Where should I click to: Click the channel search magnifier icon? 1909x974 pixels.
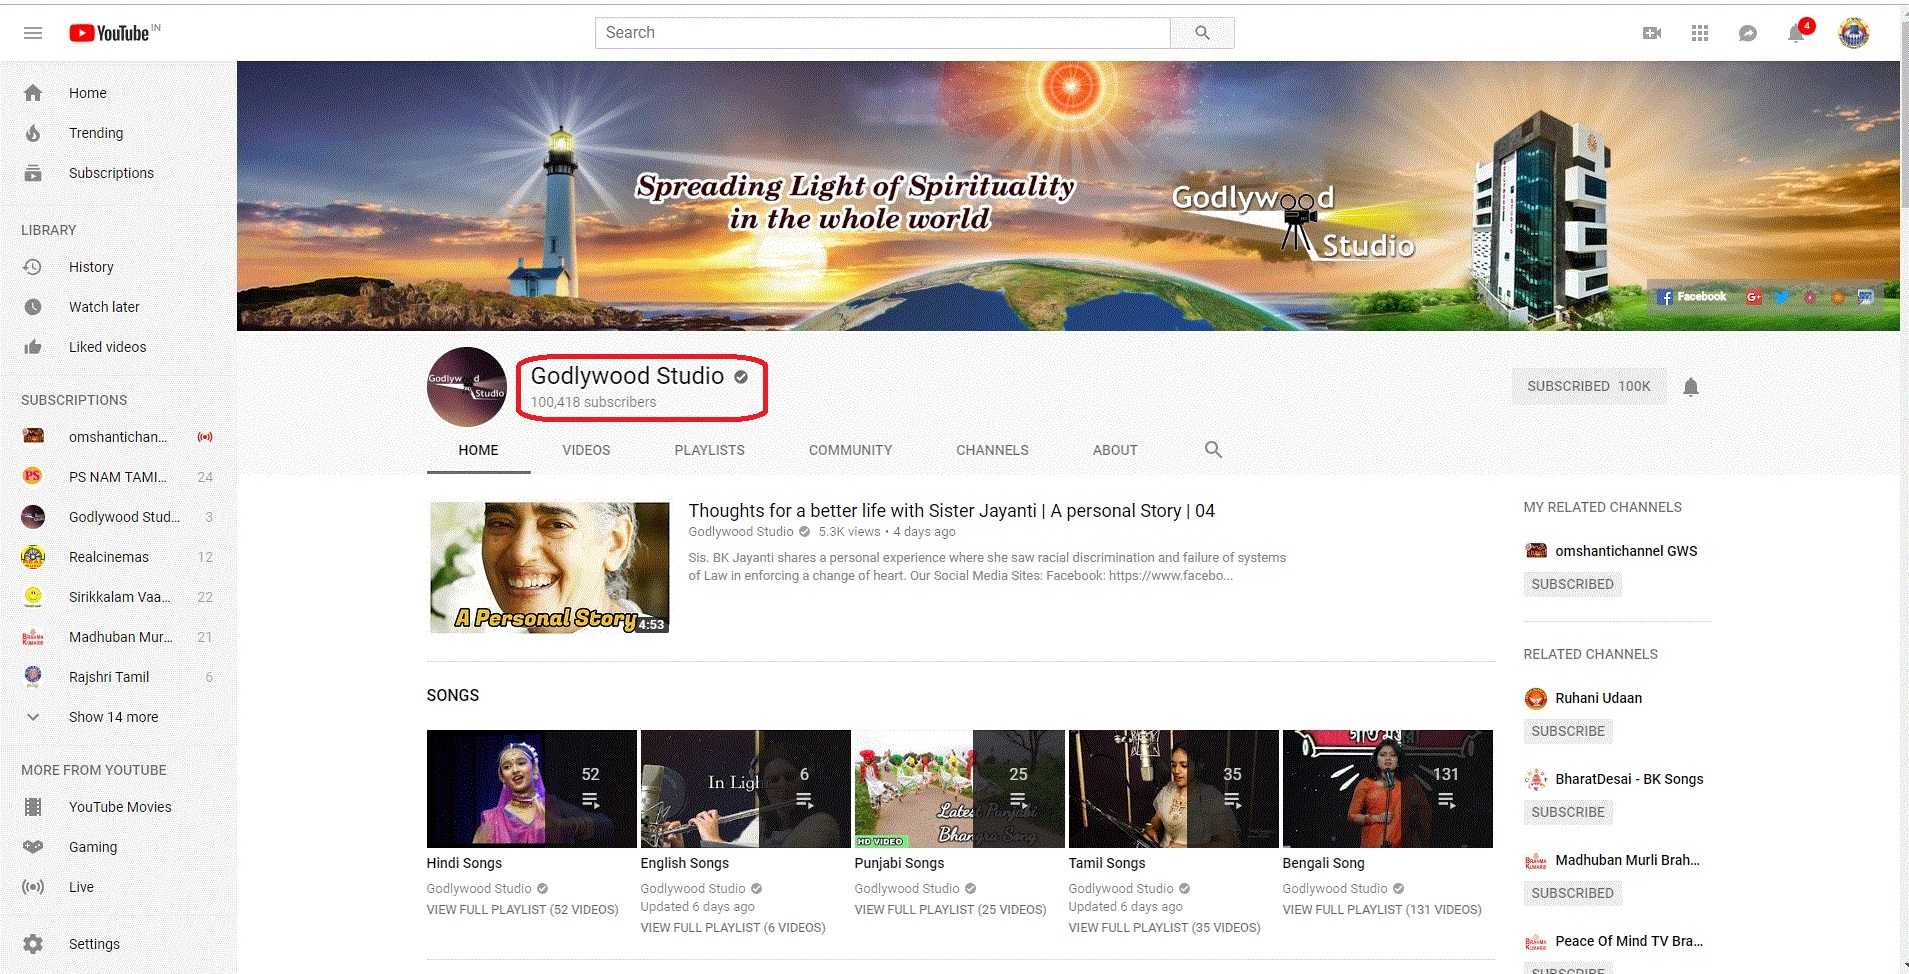(1213, 450)
